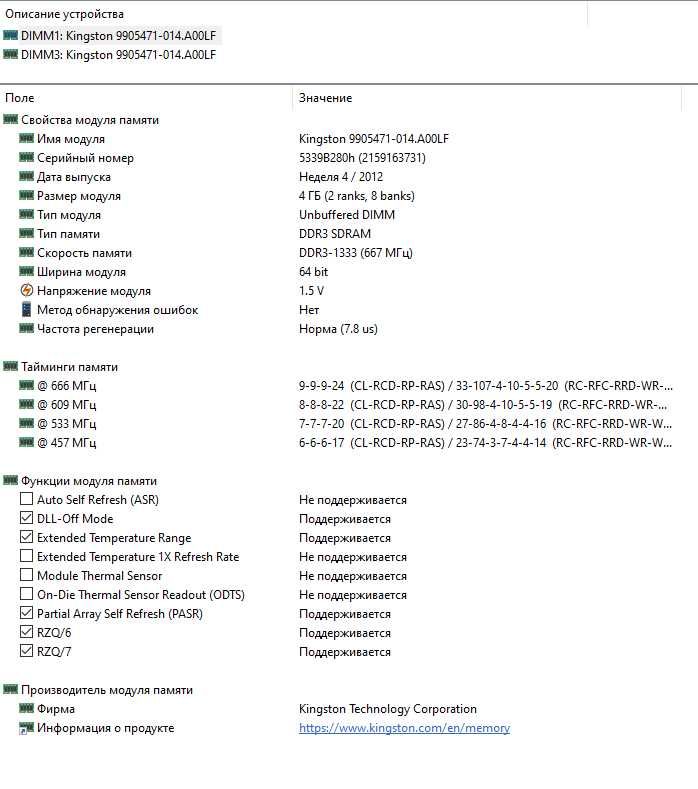Viewport: 698px width, 789px height.
Task: Click icon beside Тип модуля
Action: tap(26, 214)
